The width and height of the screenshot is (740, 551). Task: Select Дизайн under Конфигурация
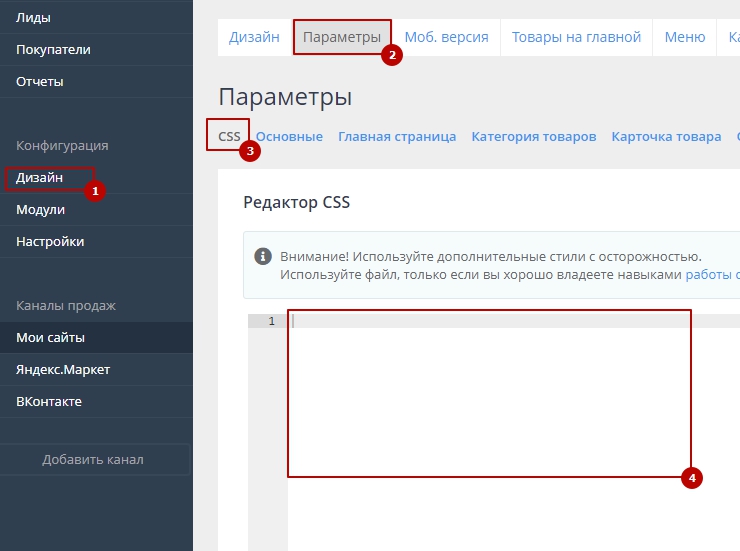point(40,177)
